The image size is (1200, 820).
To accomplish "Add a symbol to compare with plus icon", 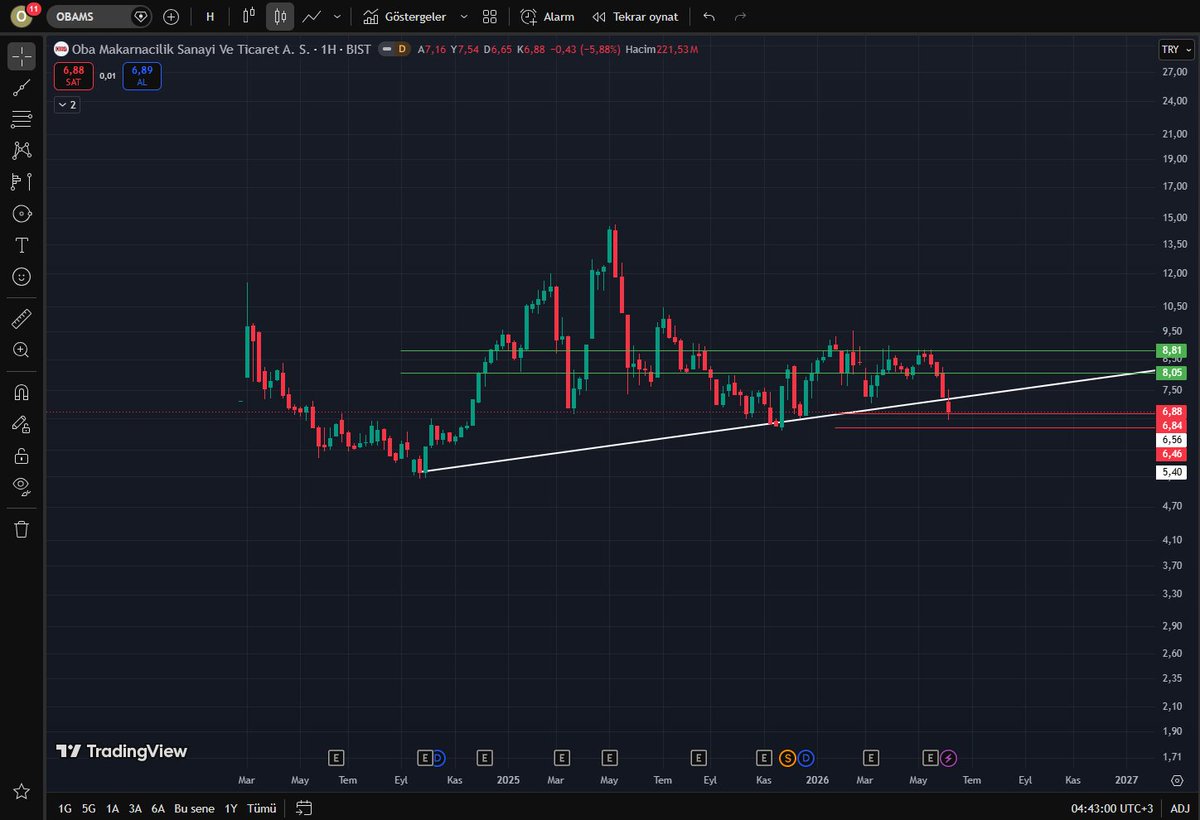I will (x=171, y=17).
